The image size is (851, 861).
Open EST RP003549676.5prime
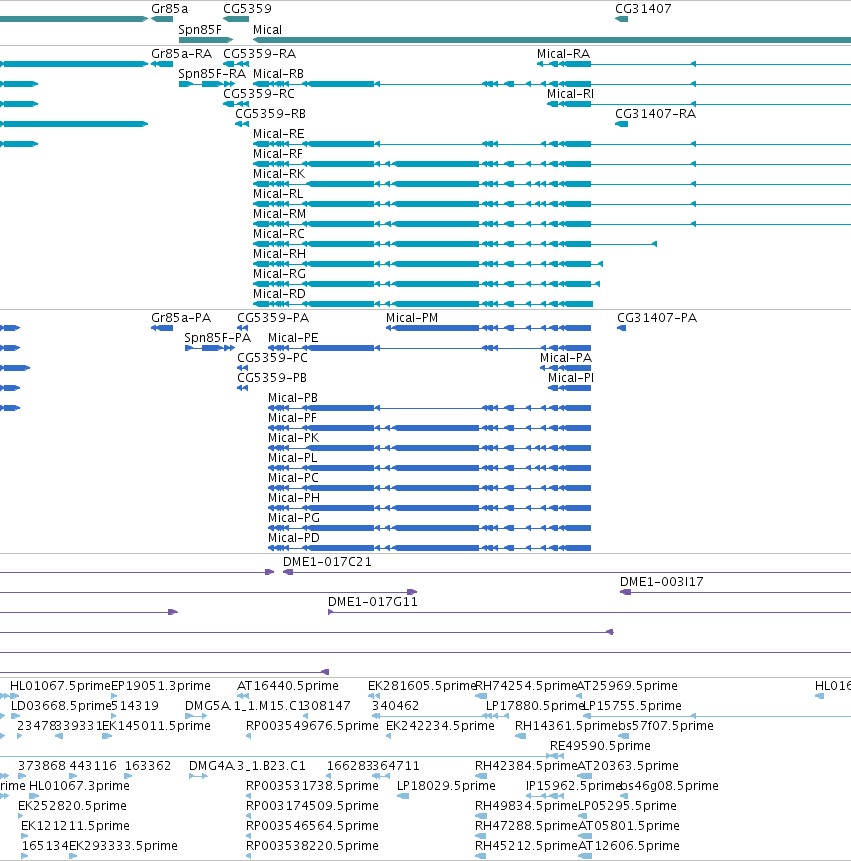312,726
